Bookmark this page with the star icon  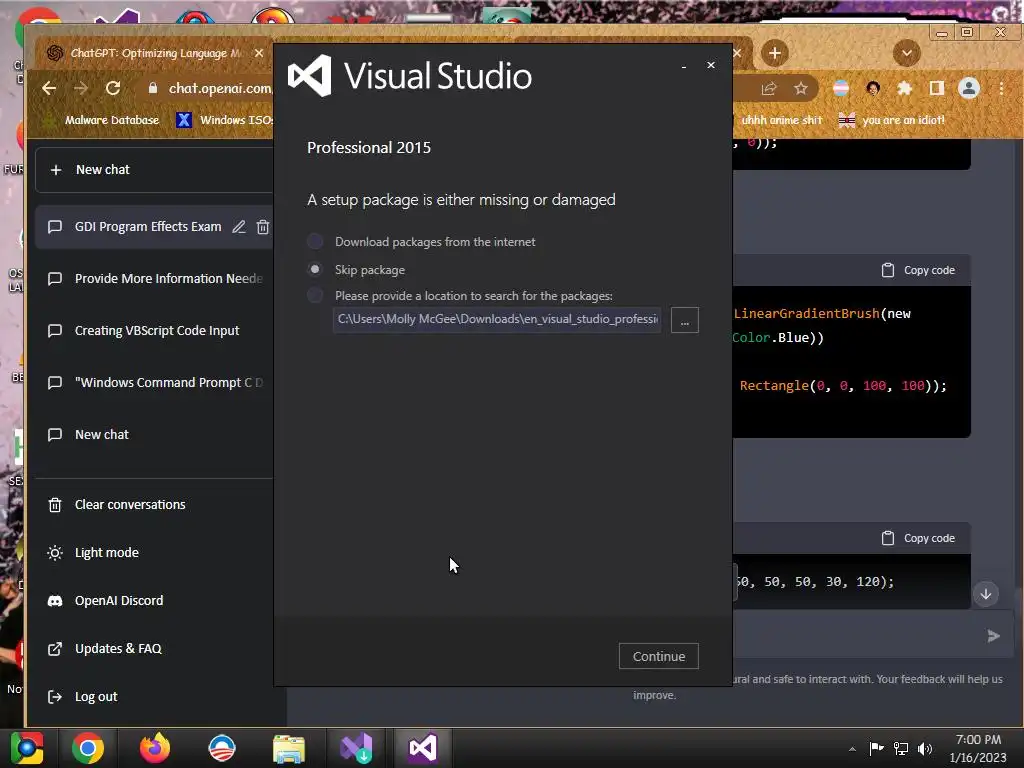(801, 88)
